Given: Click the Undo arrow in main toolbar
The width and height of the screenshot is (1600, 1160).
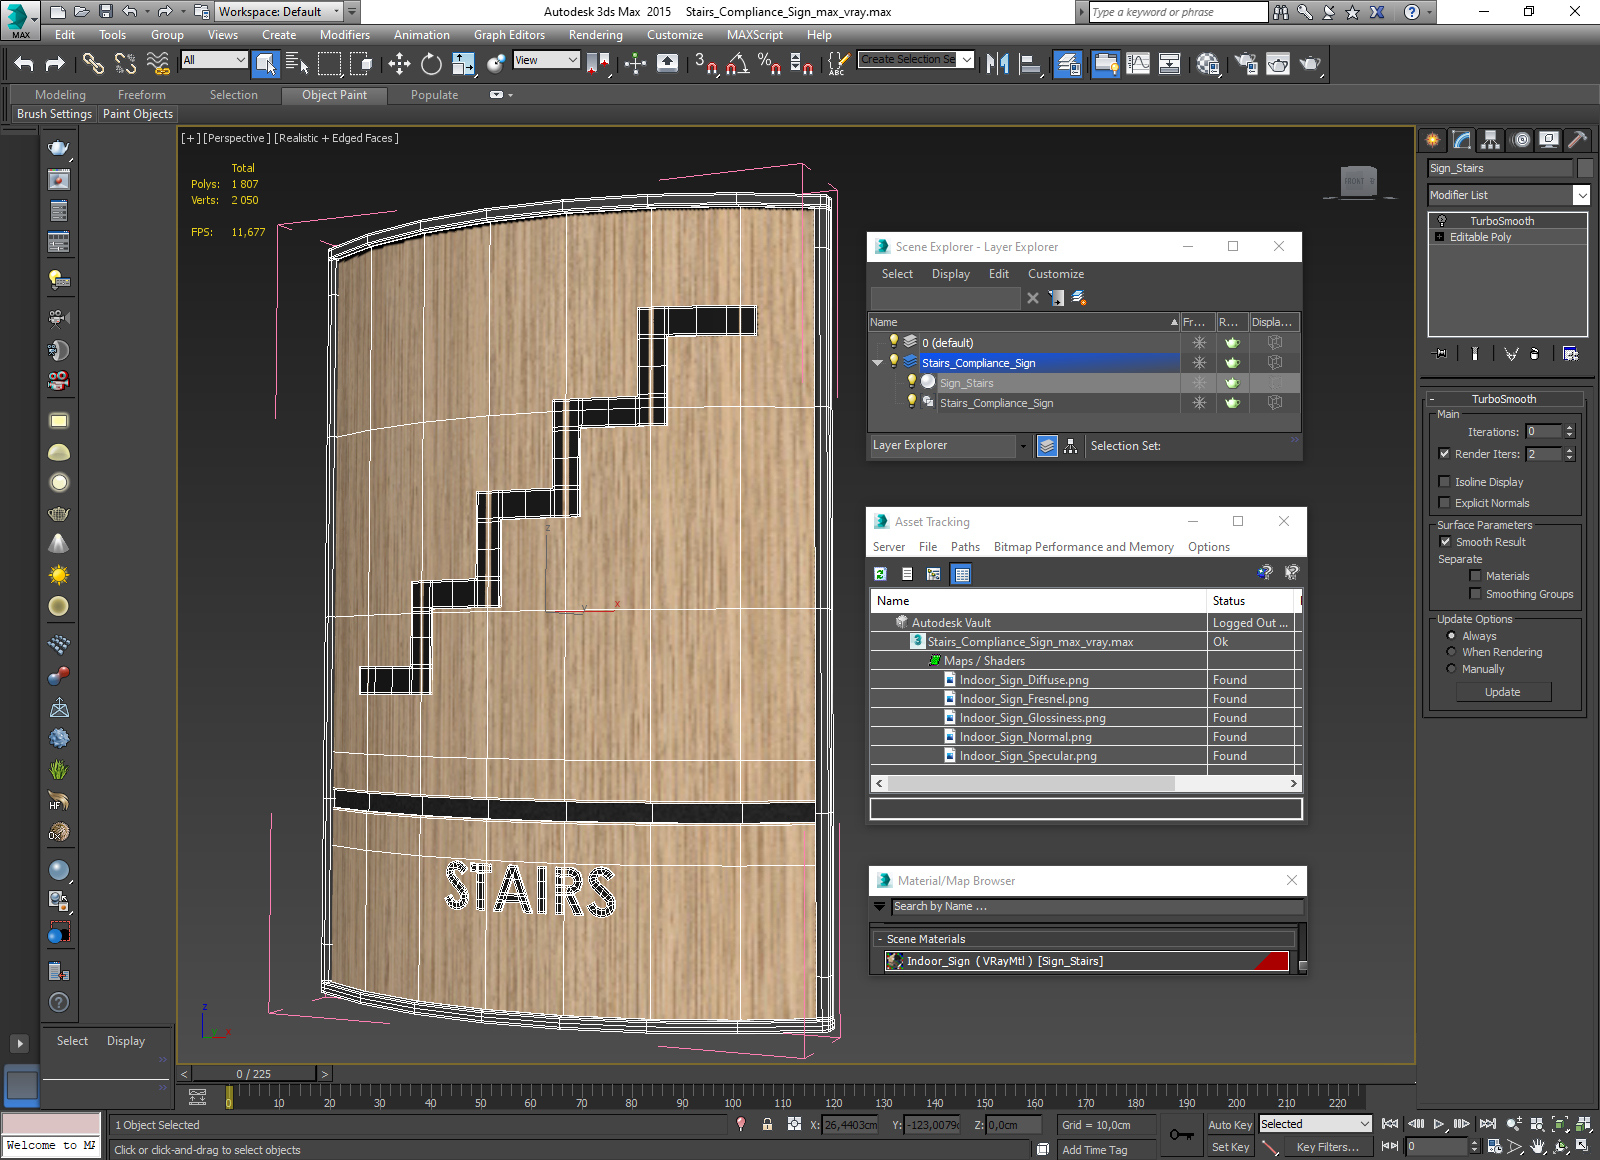Looking at the screenshot, I should (24, 64).
